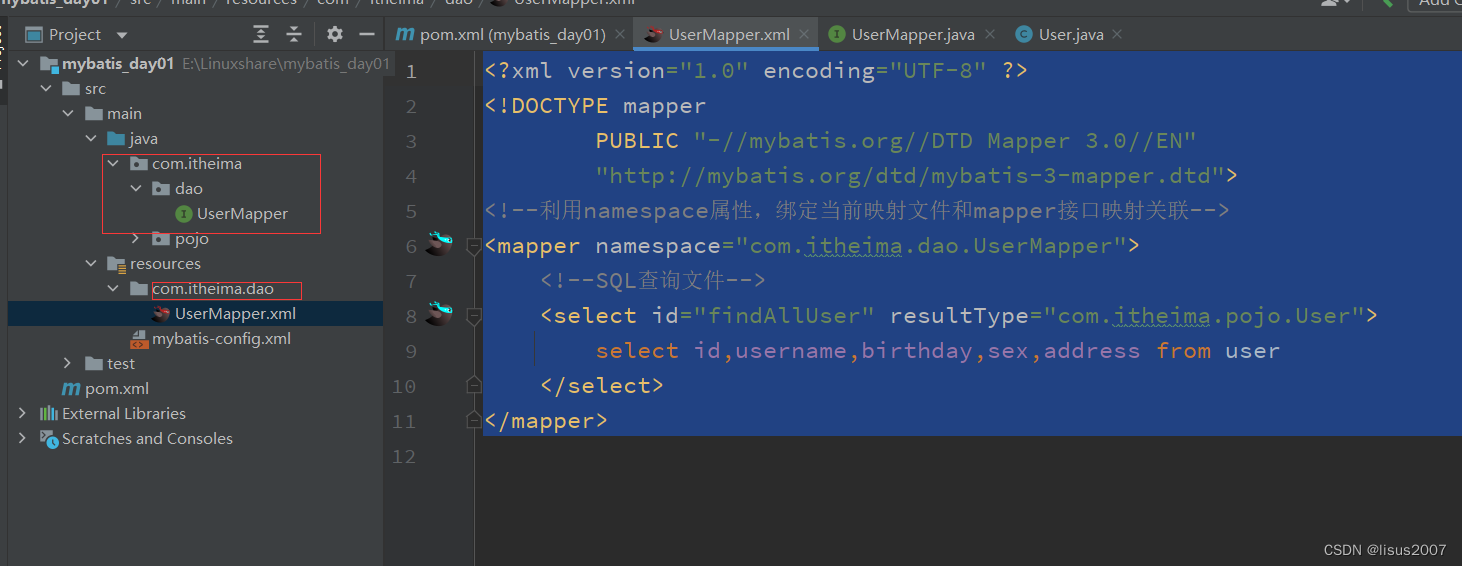
Task: Expand Scratches and Consoles node
Action: point(23,439)
